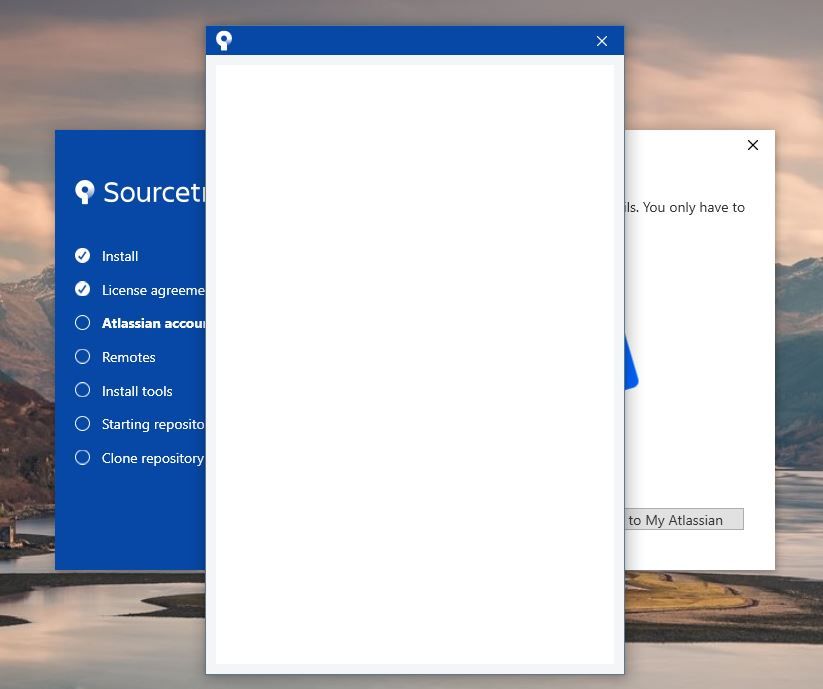Select the Atlassian account step circle
Image resolution: width=823 pixels, height=689 pixels.
[82, 323]
